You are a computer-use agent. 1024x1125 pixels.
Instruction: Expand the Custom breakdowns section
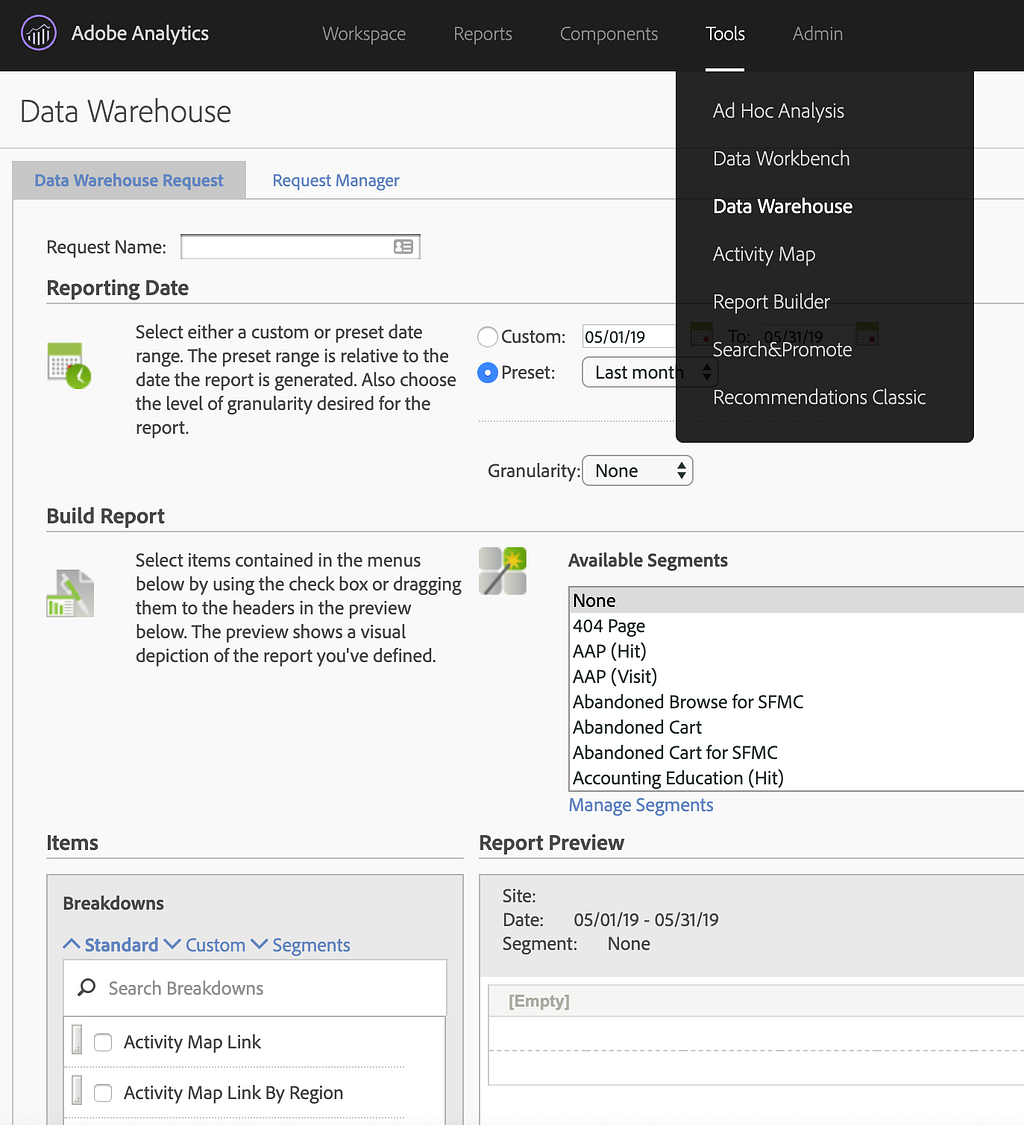coord(204,945)
